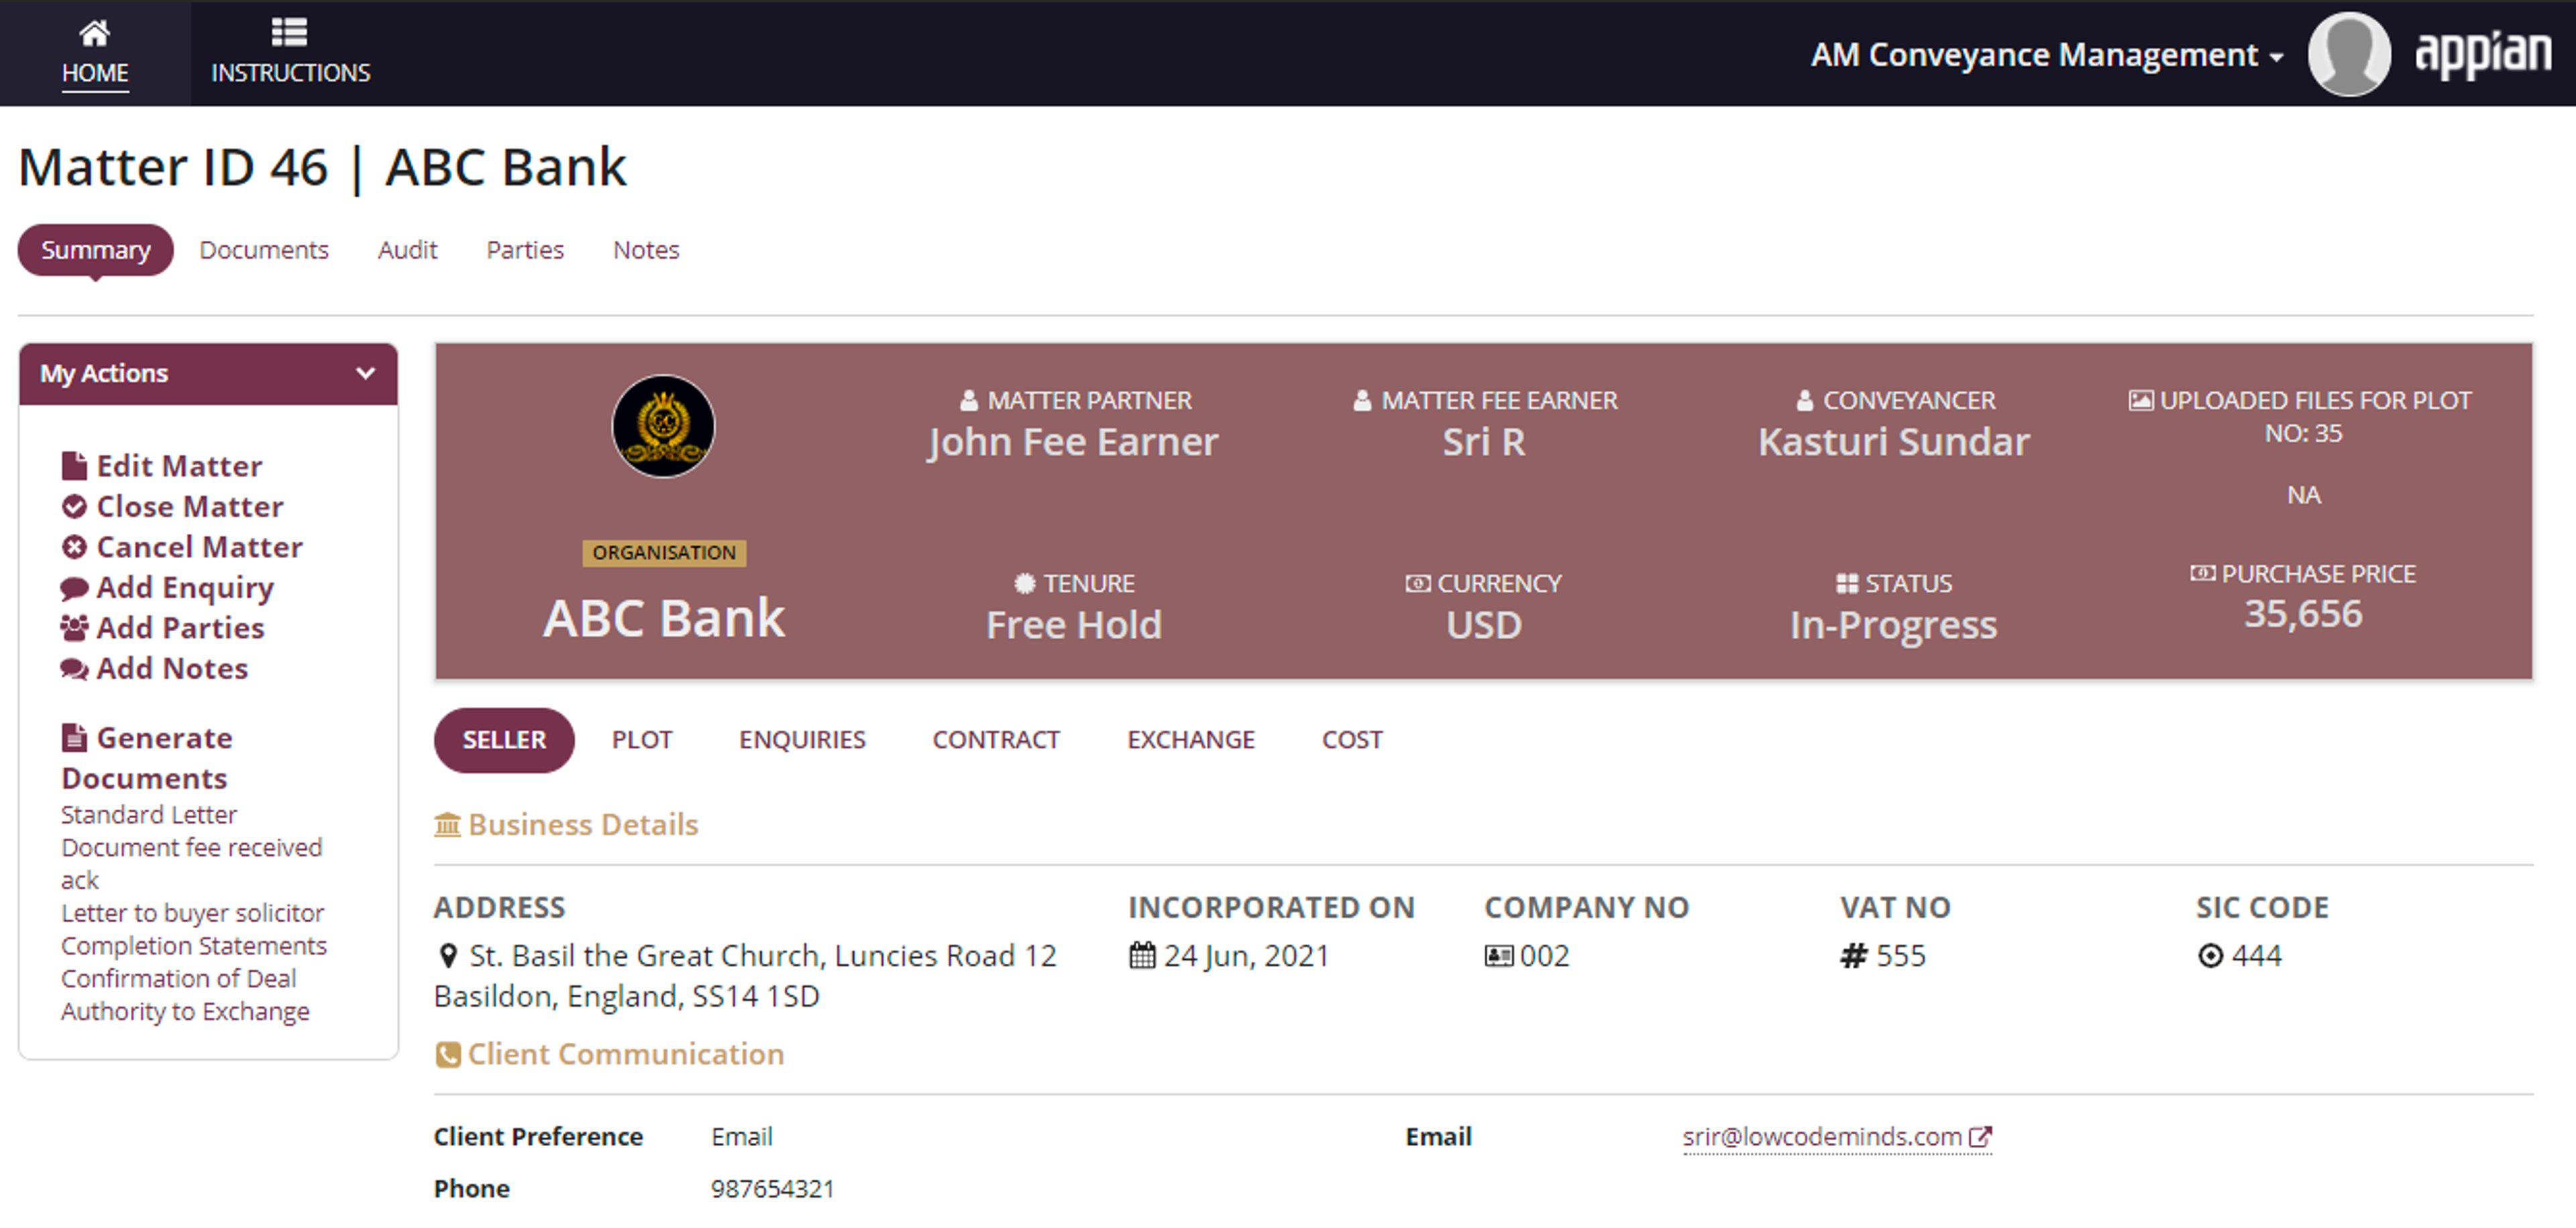Click the address map pin icon

[449, 956]
